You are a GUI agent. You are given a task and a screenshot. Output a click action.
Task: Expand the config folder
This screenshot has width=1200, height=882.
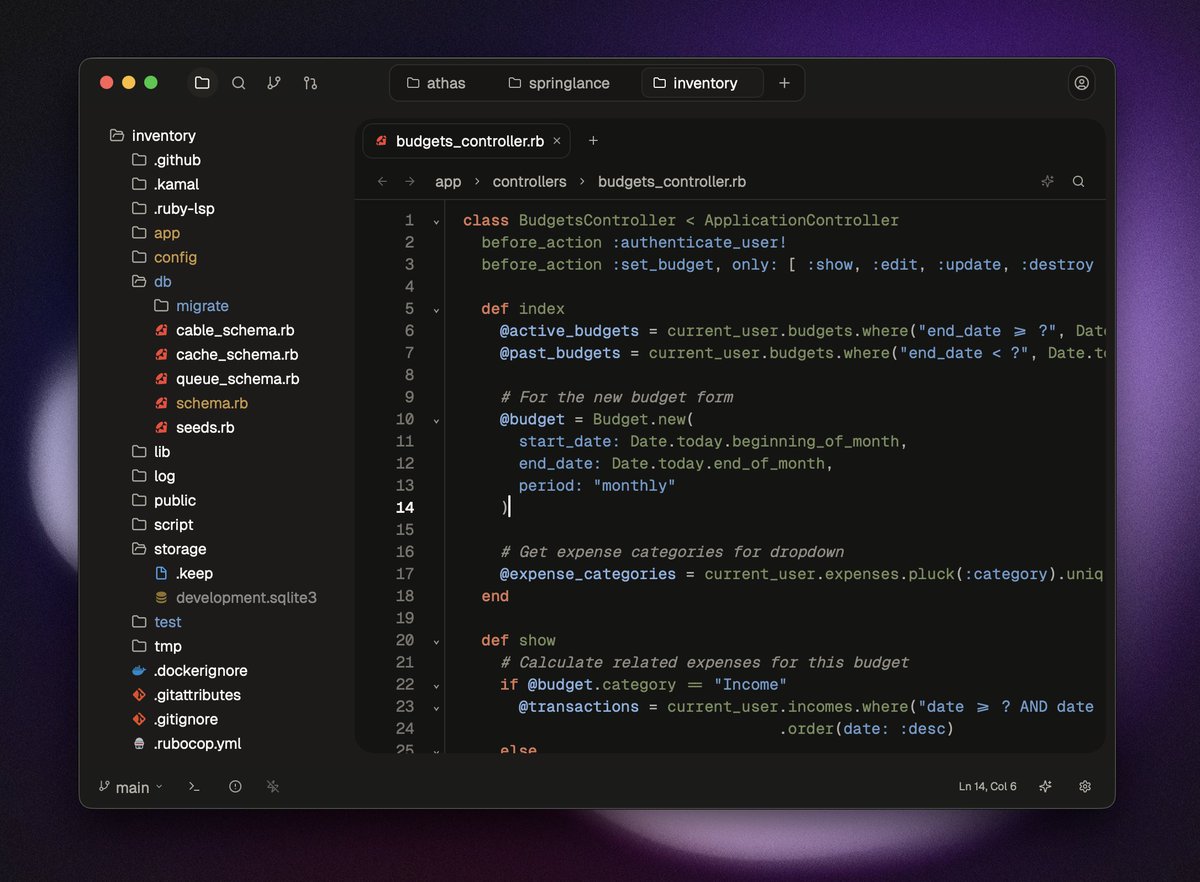click(x=164, y=257)
